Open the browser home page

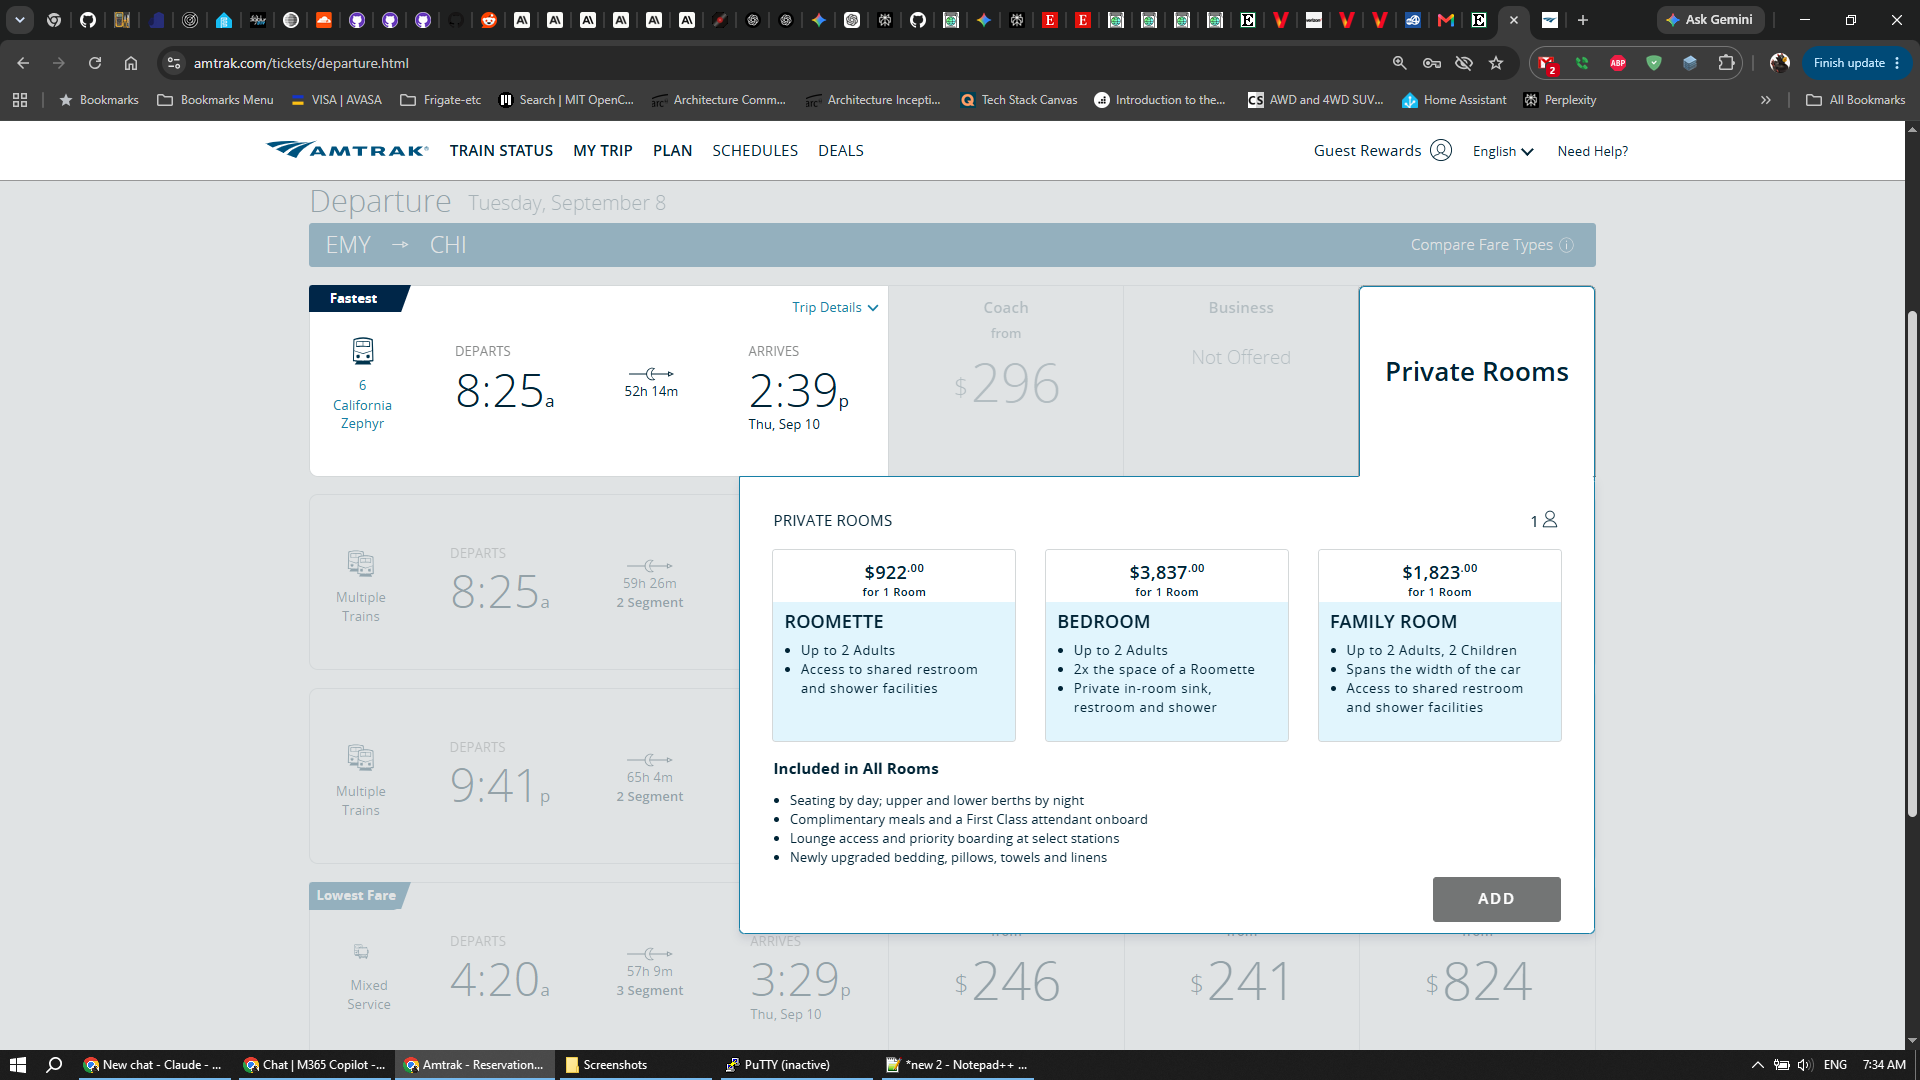tap(131, 63)
